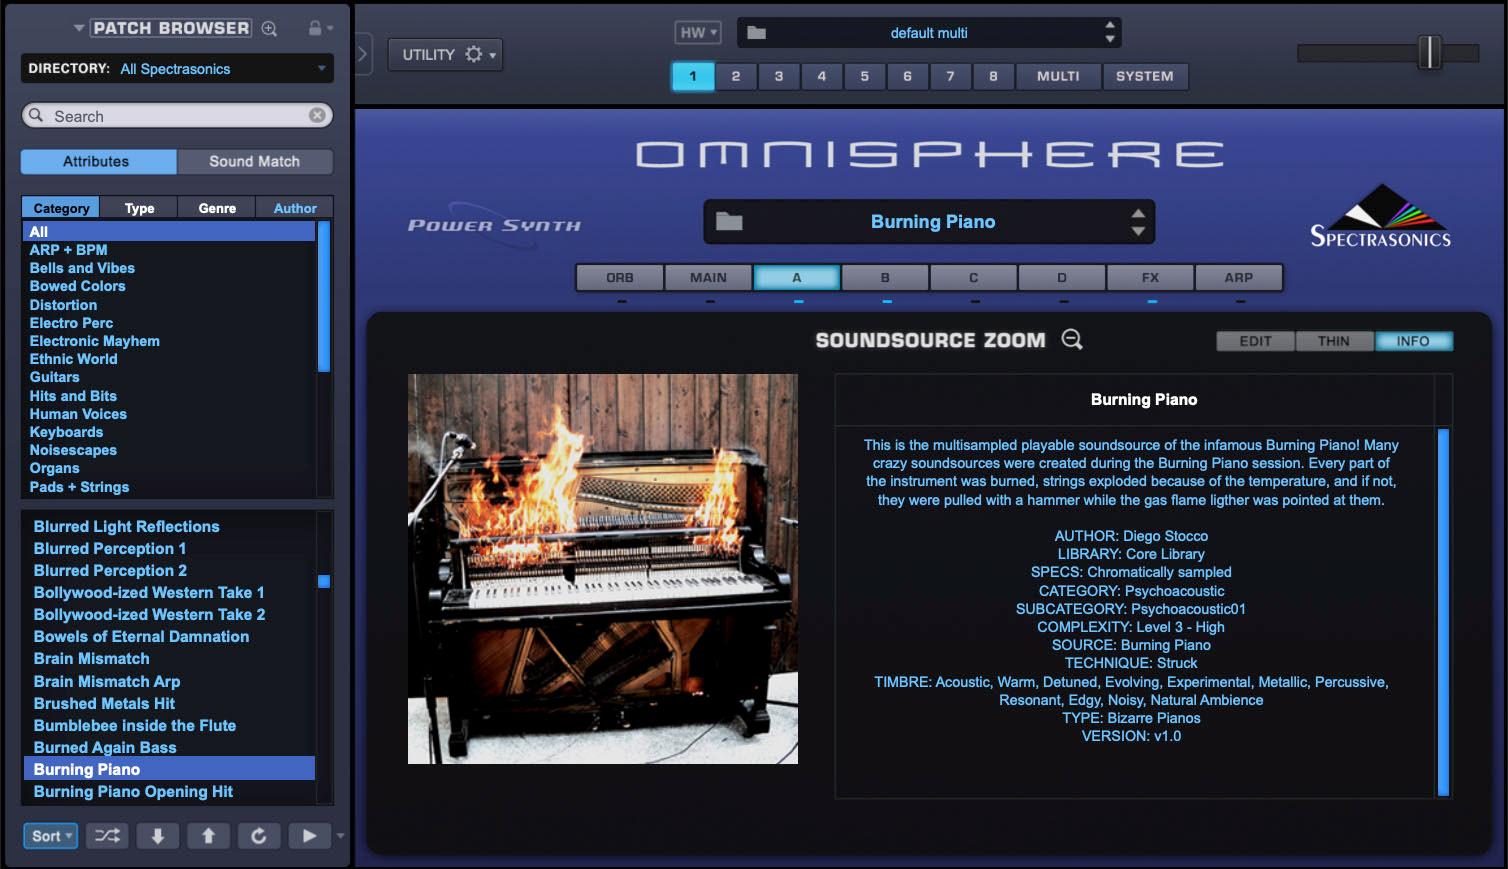Select part 1 button
Screen dimensions: 1508x869
click(x=693, y=76)
